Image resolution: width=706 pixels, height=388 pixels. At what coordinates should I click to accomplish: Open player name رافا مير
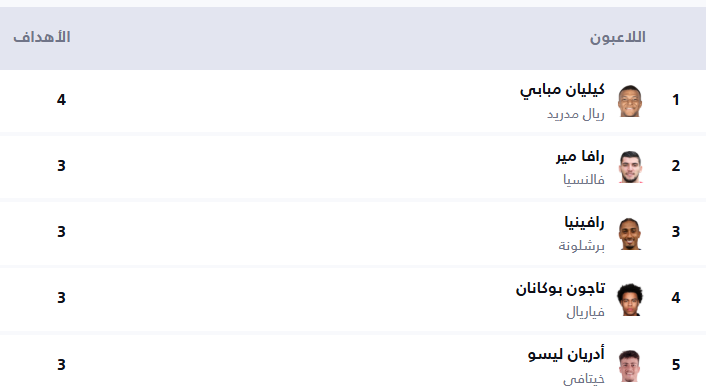[x=580, y=156]
